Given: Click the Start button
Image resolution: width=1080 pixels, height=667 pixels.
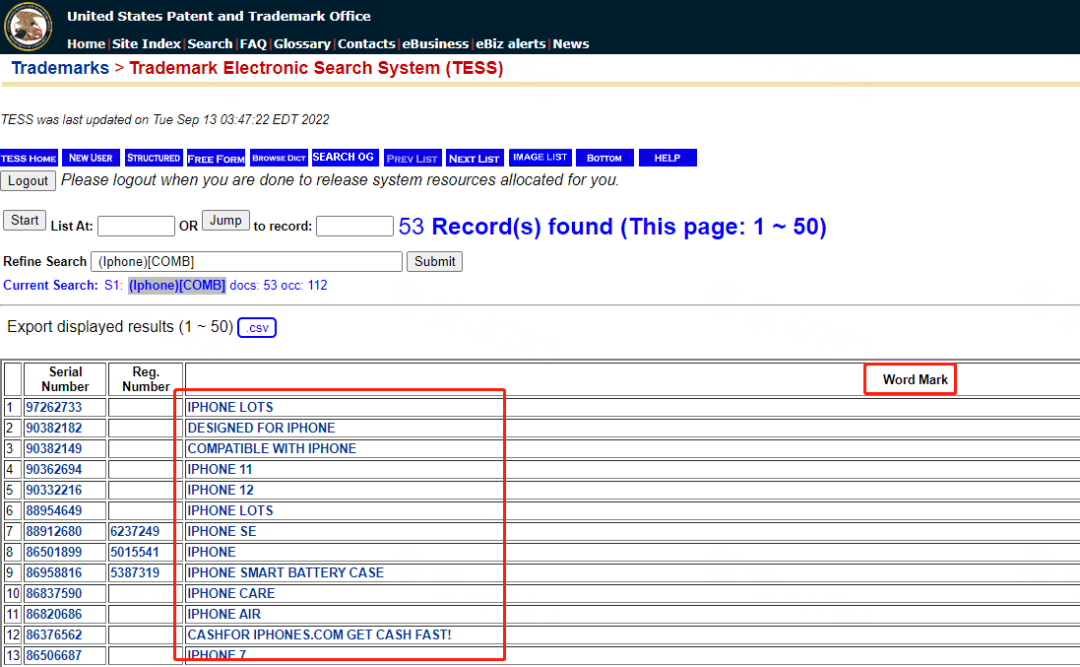Looking at the screenshot, I should 25,220.
